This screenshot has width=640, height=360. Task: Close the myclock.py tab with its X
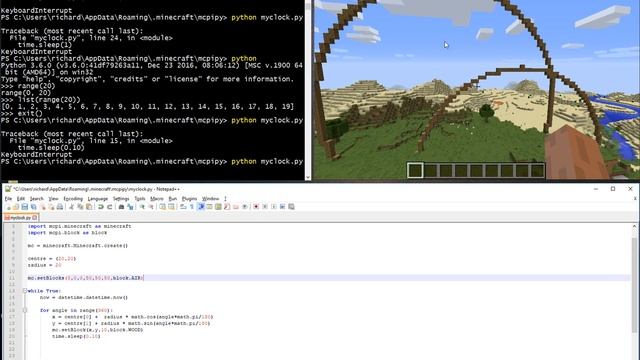(x=35, y=218)
